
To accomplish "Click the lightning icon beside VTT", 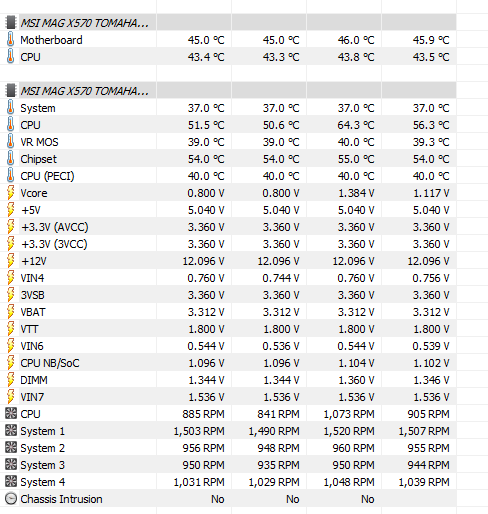I will point(11,329).
